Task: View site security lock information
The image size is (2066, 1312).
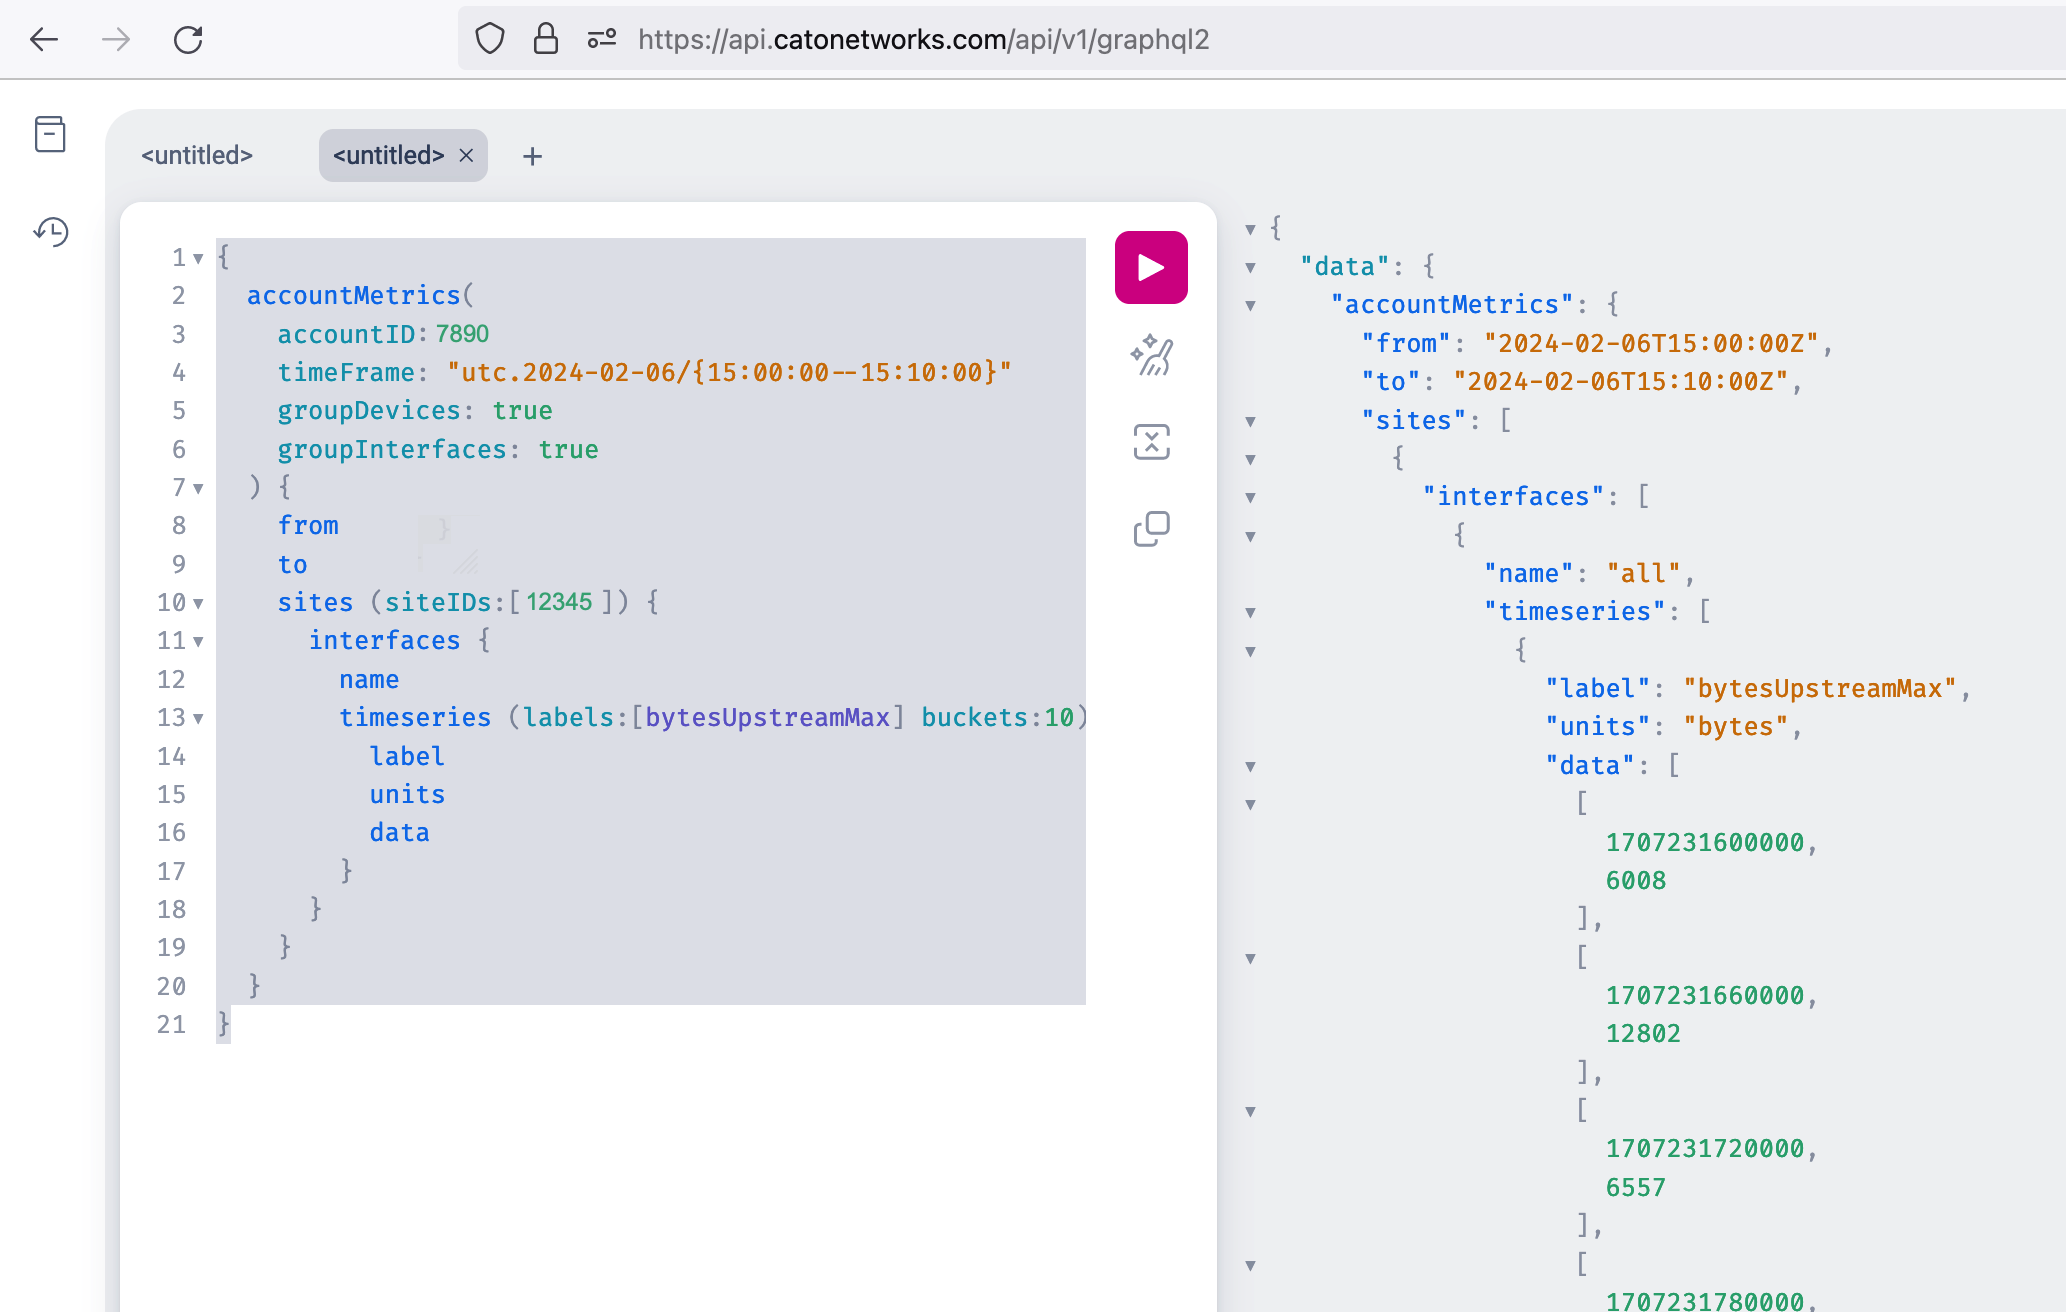Action: [545, 40]
